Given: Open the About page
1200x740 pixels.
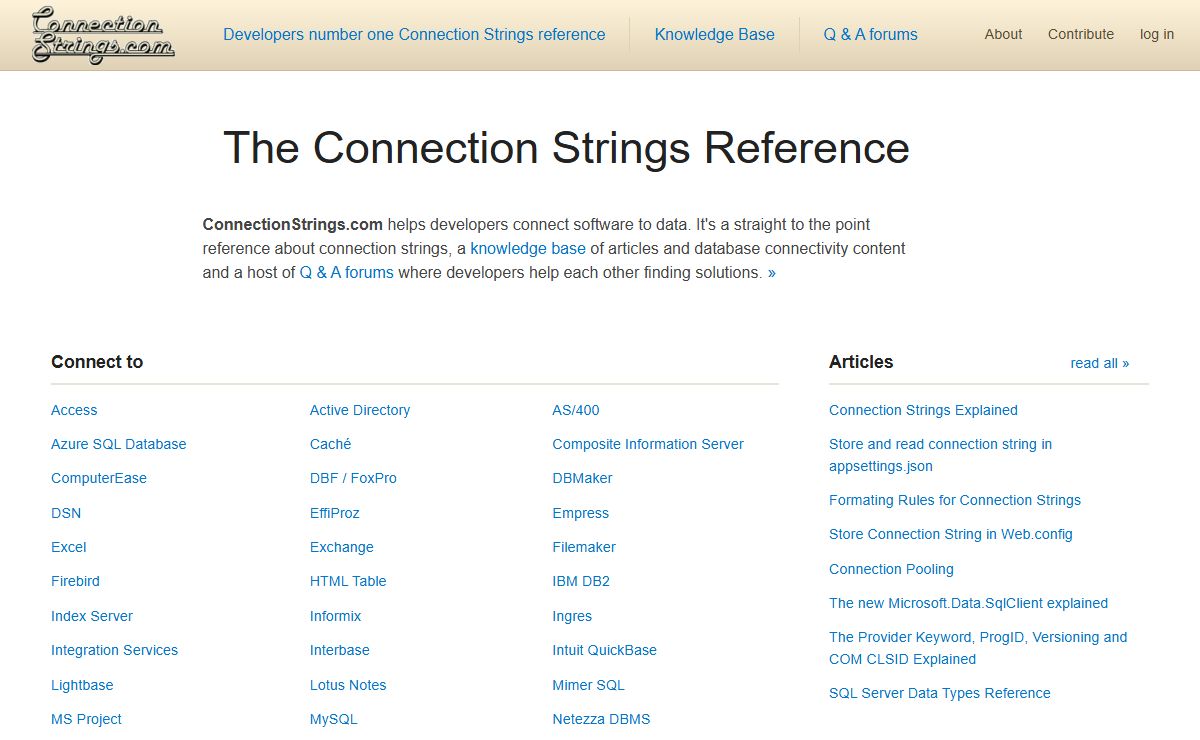Looking at the screenshot, I should [x=1003, y=34].
